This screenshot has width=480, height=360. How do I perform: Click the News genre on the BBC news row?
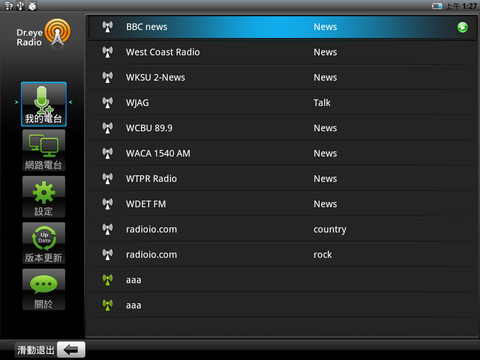tap(325, 27)
